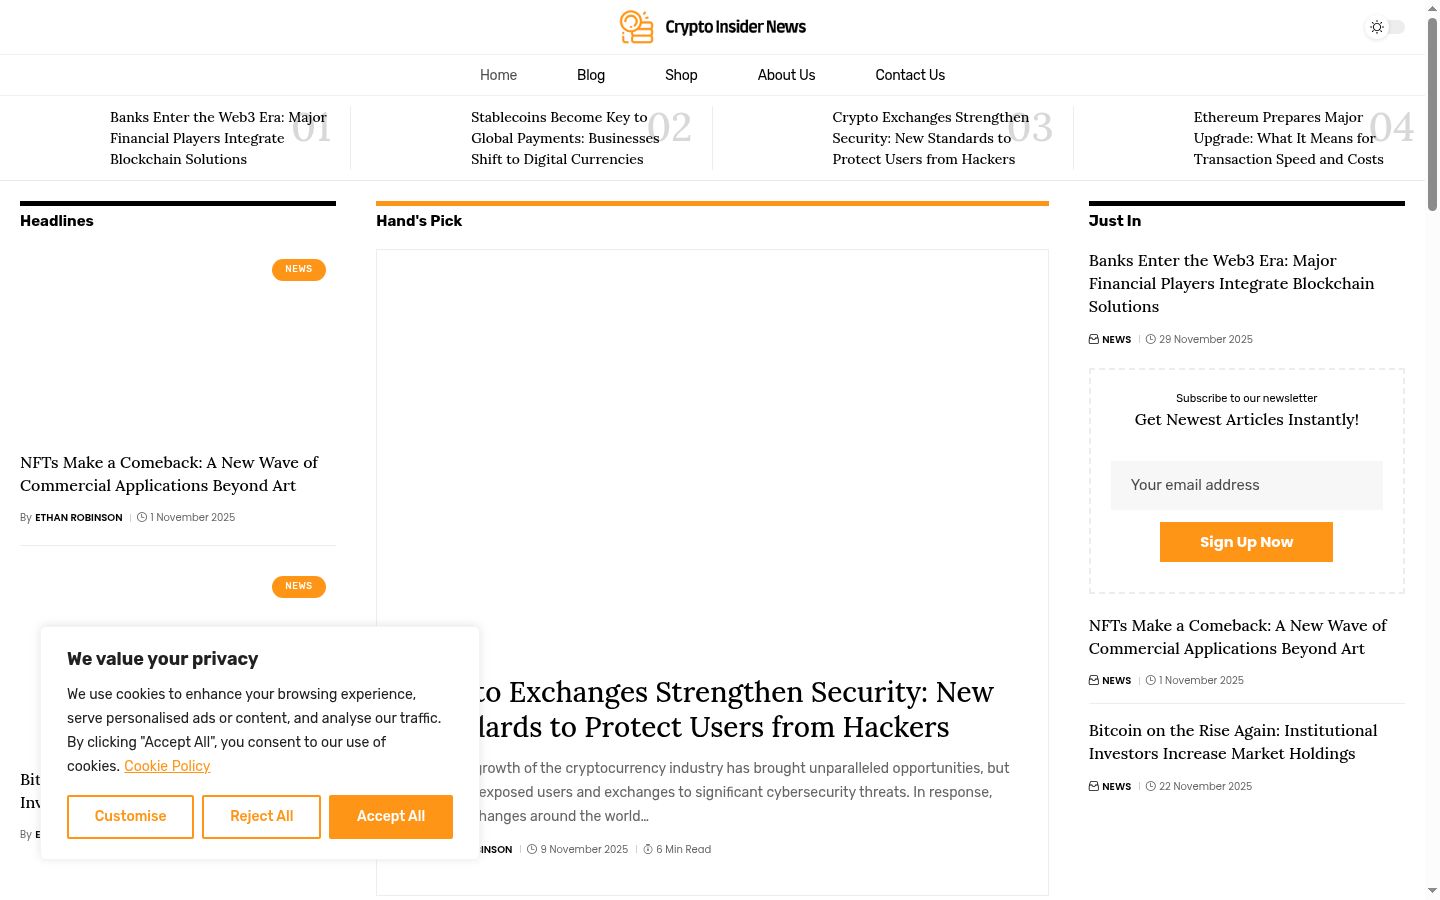This screenshot has height=900, width=1440.
Task: Click the clock icon beside 22 November 2025
Action: [1151, 787]
